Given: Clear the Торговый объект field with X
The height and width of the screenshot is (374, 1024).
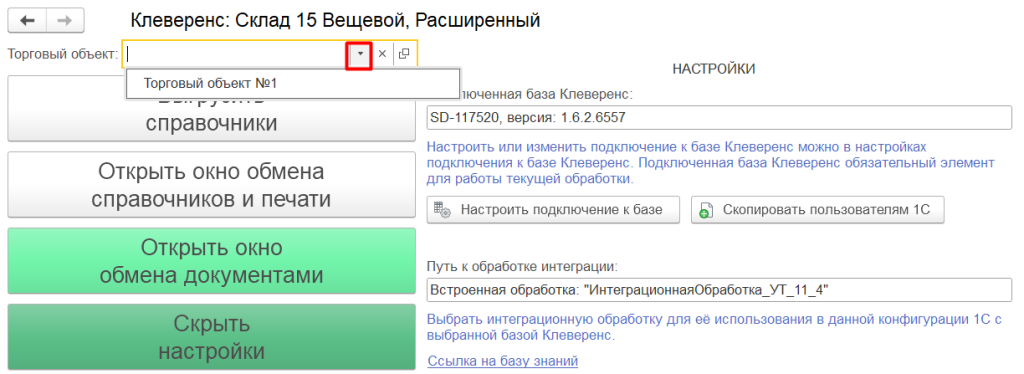Looking at the screenshot, I should click(383, 55).
